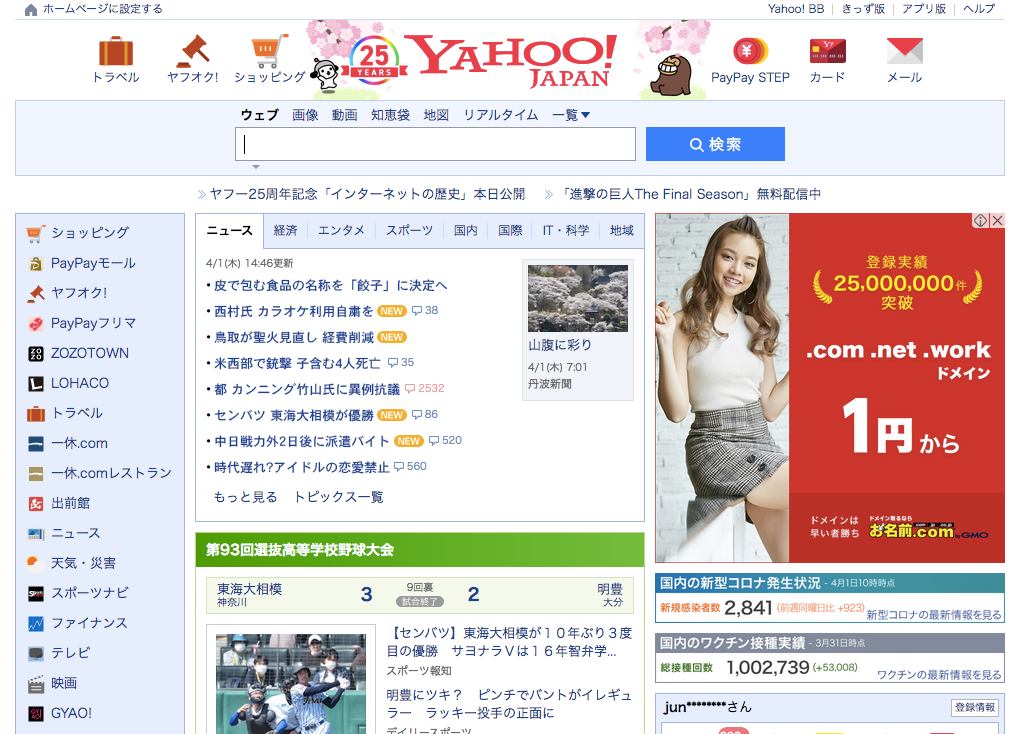Click the sidebar ファイナンス chart icon
This screenshot has height=734, width=1022.
coord(35,623)
